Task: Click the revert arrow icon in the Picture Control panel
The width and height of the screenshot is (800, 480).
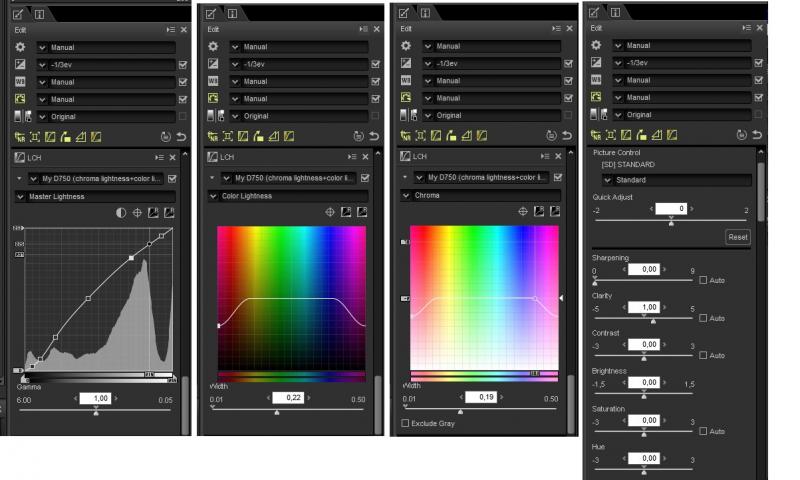Action: coord(757,135)
